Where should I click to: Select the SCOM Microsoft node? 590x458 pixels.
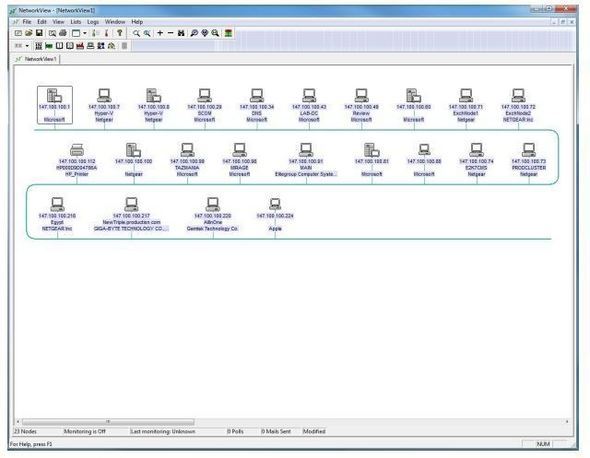pyautogui.click(x=204, y=105)
